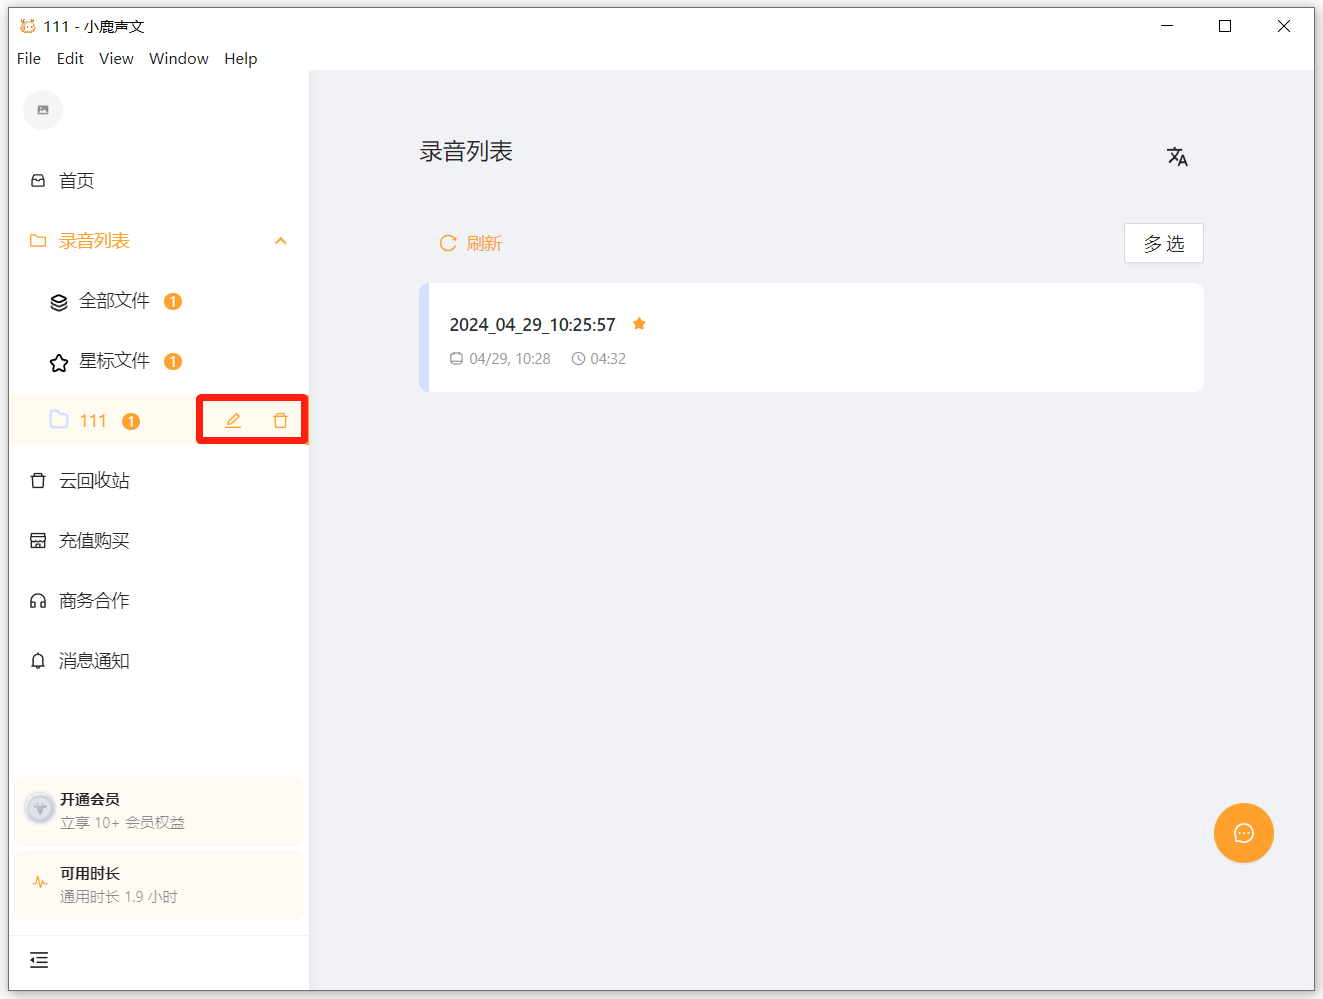Click the recording duration 04:32

click(x=608, y=359)
